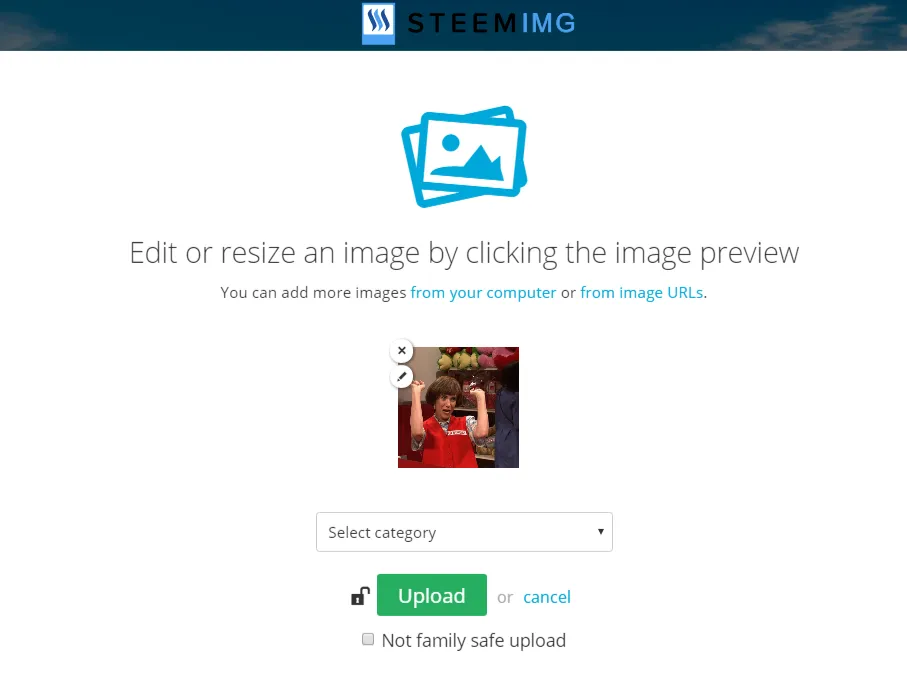Open the Select category dropdown
This screenshot has height=676, width=907.
[x=464, y=532]
